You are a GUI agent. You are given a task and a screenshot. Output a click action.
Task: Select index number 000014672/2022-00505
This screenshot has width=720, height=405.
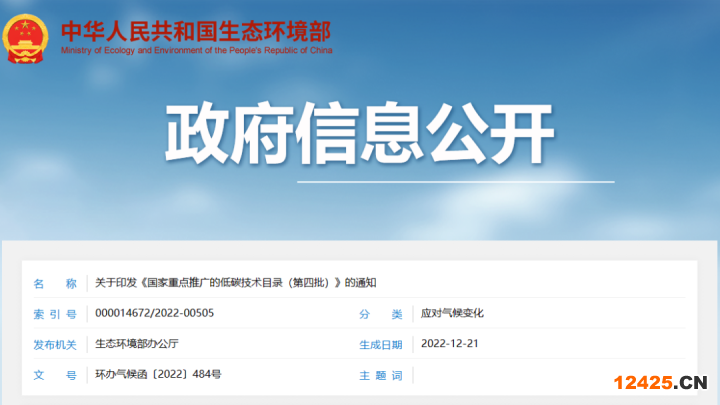click(154, 313)
